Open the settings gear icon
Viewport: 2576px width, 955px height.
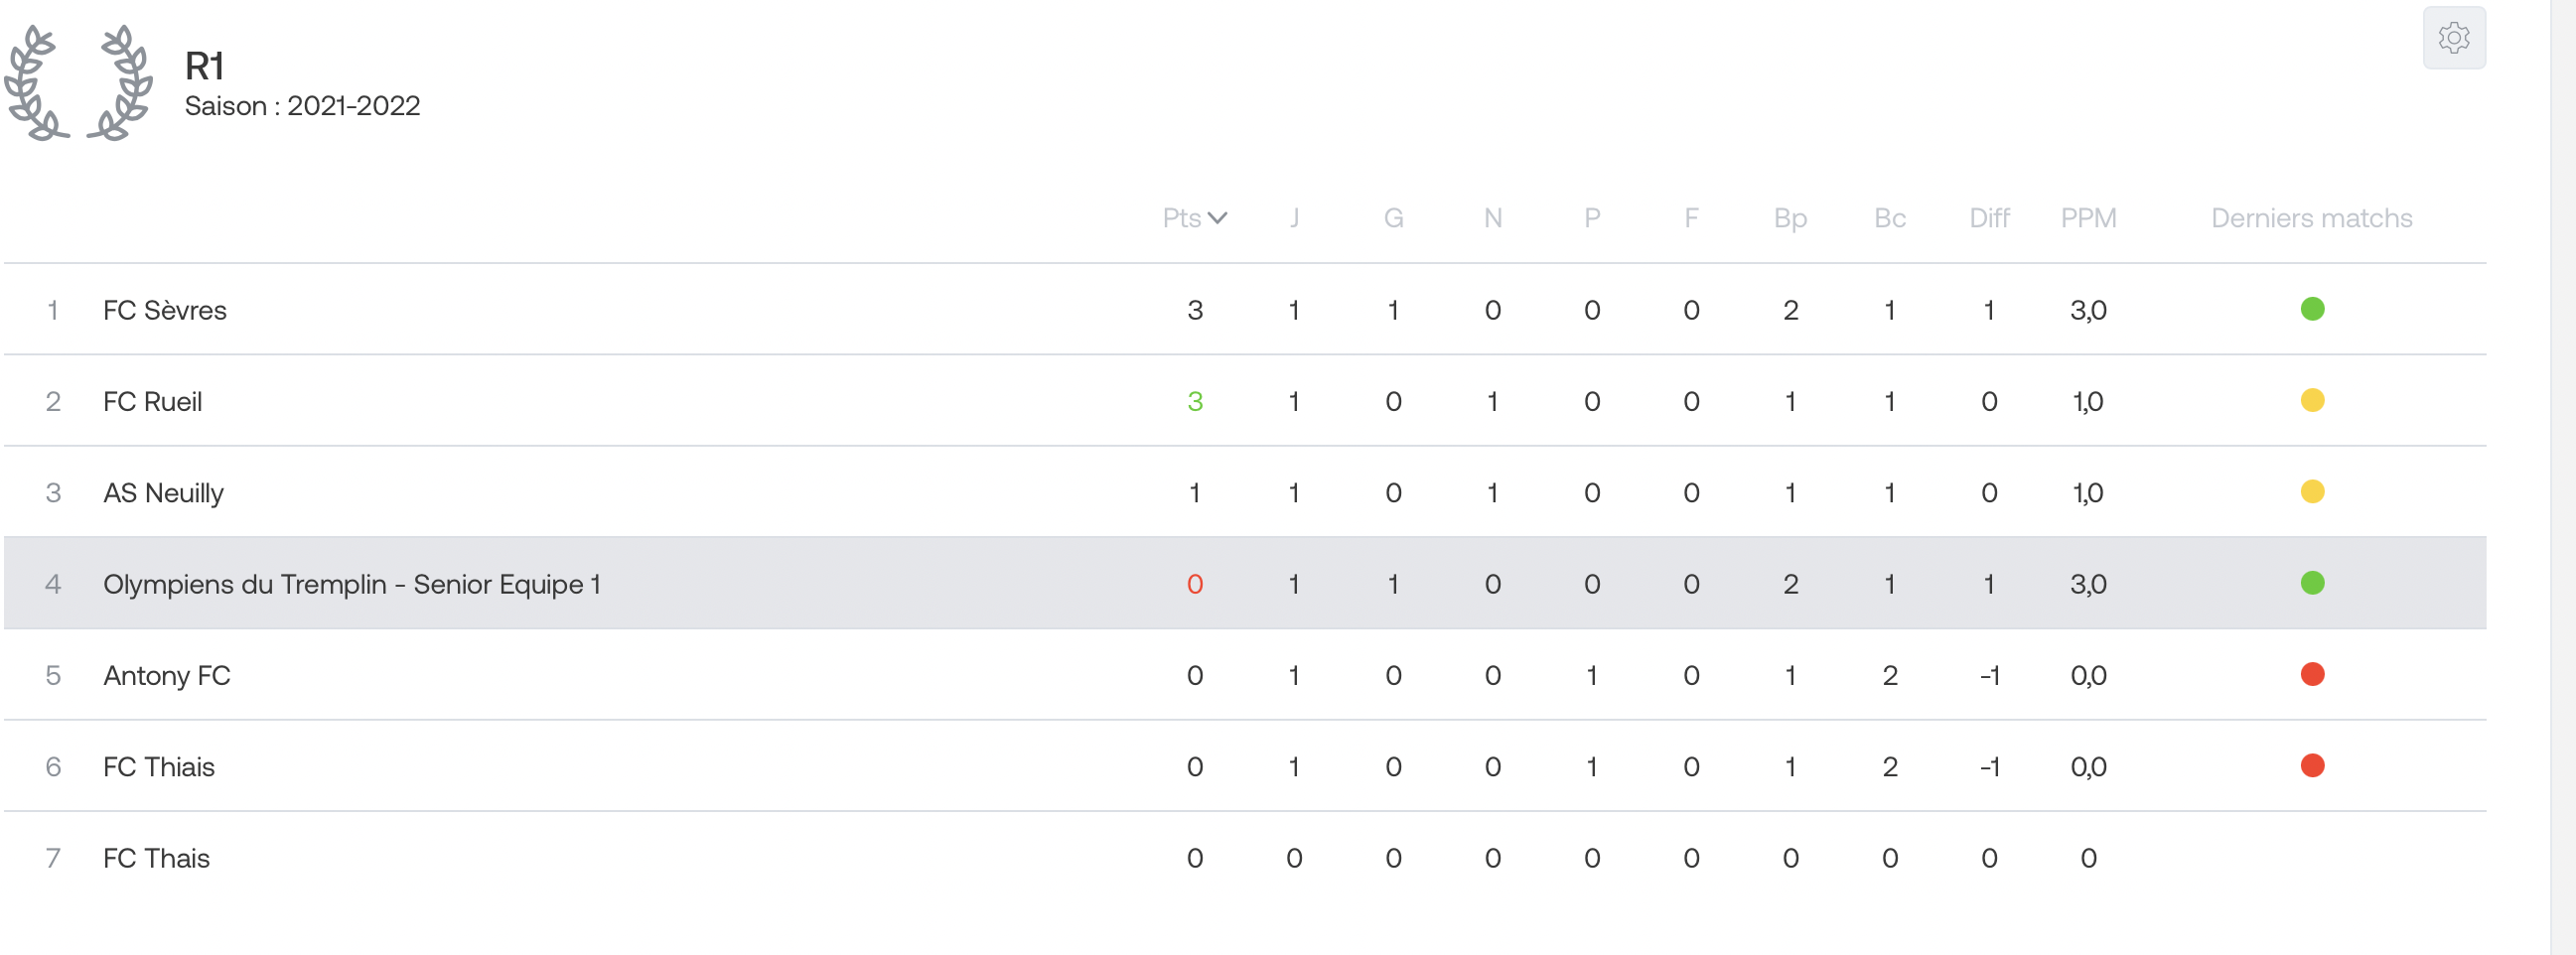(x=2453, y=38)
